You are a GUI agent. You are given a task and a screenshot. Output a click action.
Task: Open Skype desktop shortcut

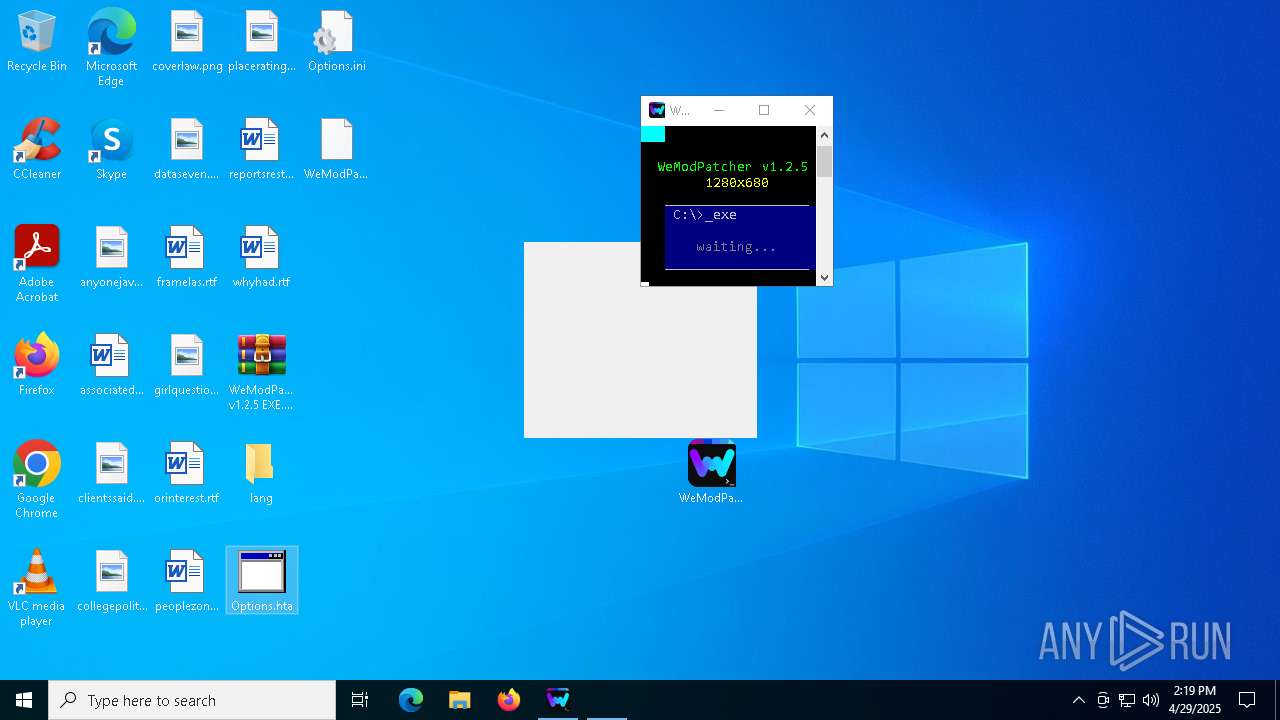coord(111,149)
